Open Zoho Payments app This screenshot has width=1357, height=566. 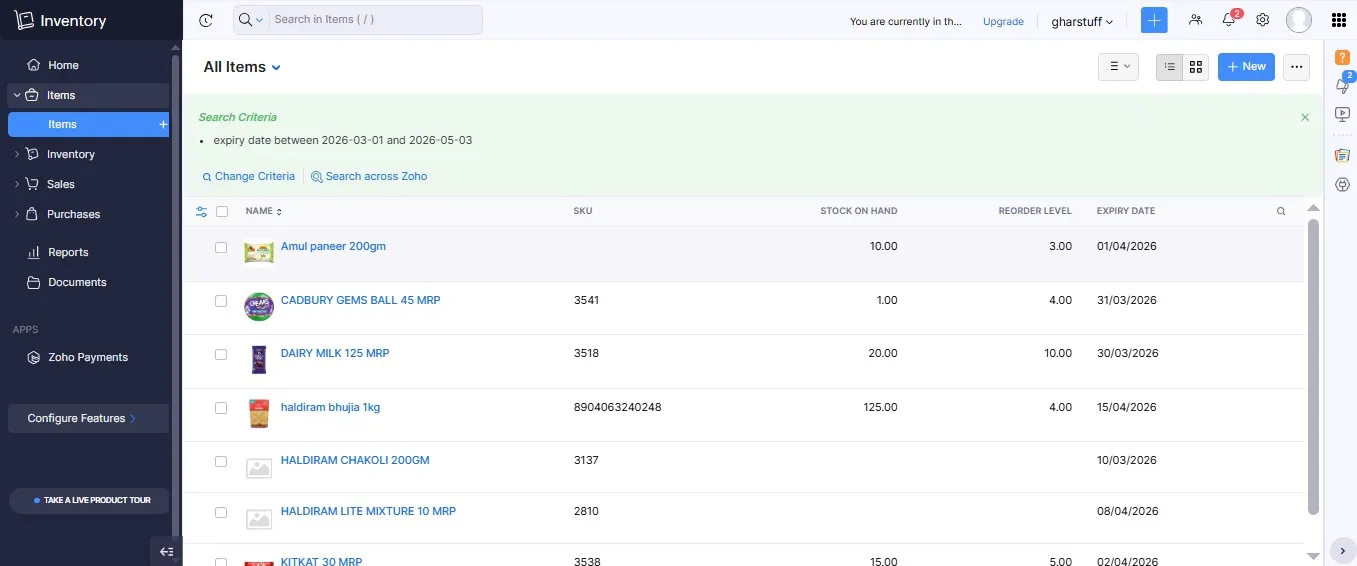88,357
